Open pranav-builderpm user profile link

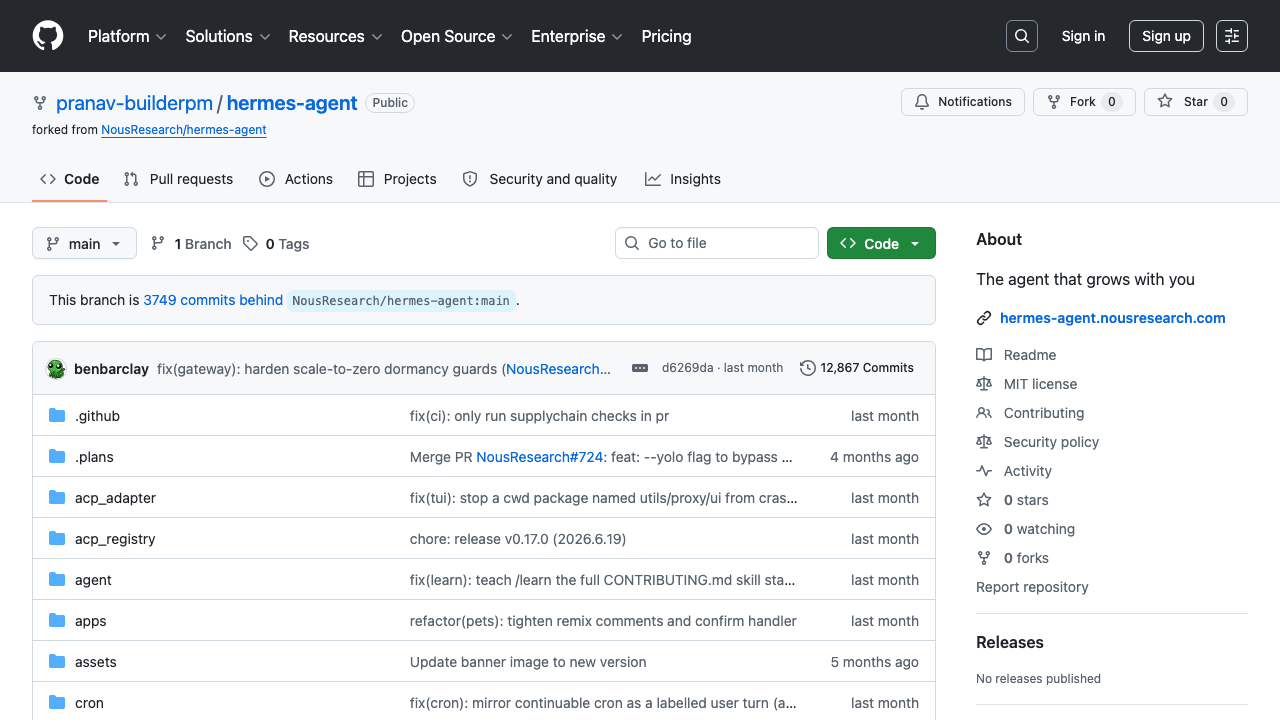pyautogui.click(x=135, y=103)
